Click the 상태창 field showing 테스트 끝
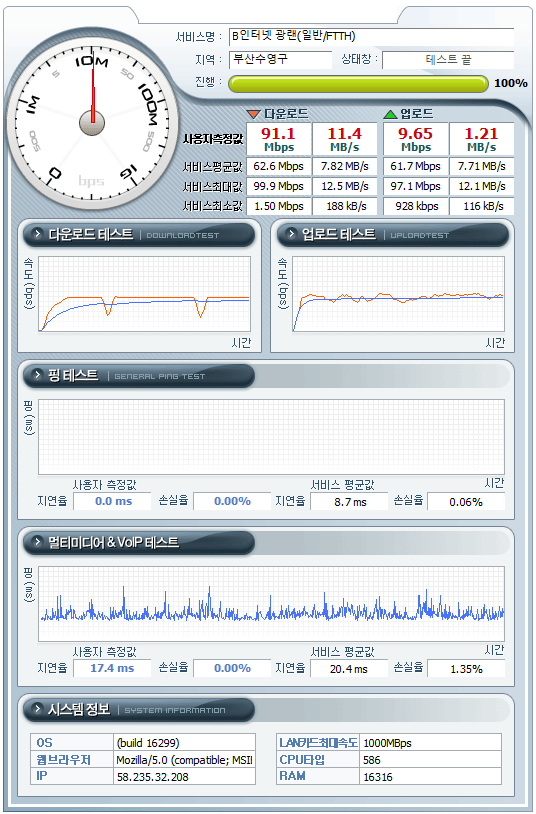The height and width of the screenshot is (814, 536). [448, 60]
